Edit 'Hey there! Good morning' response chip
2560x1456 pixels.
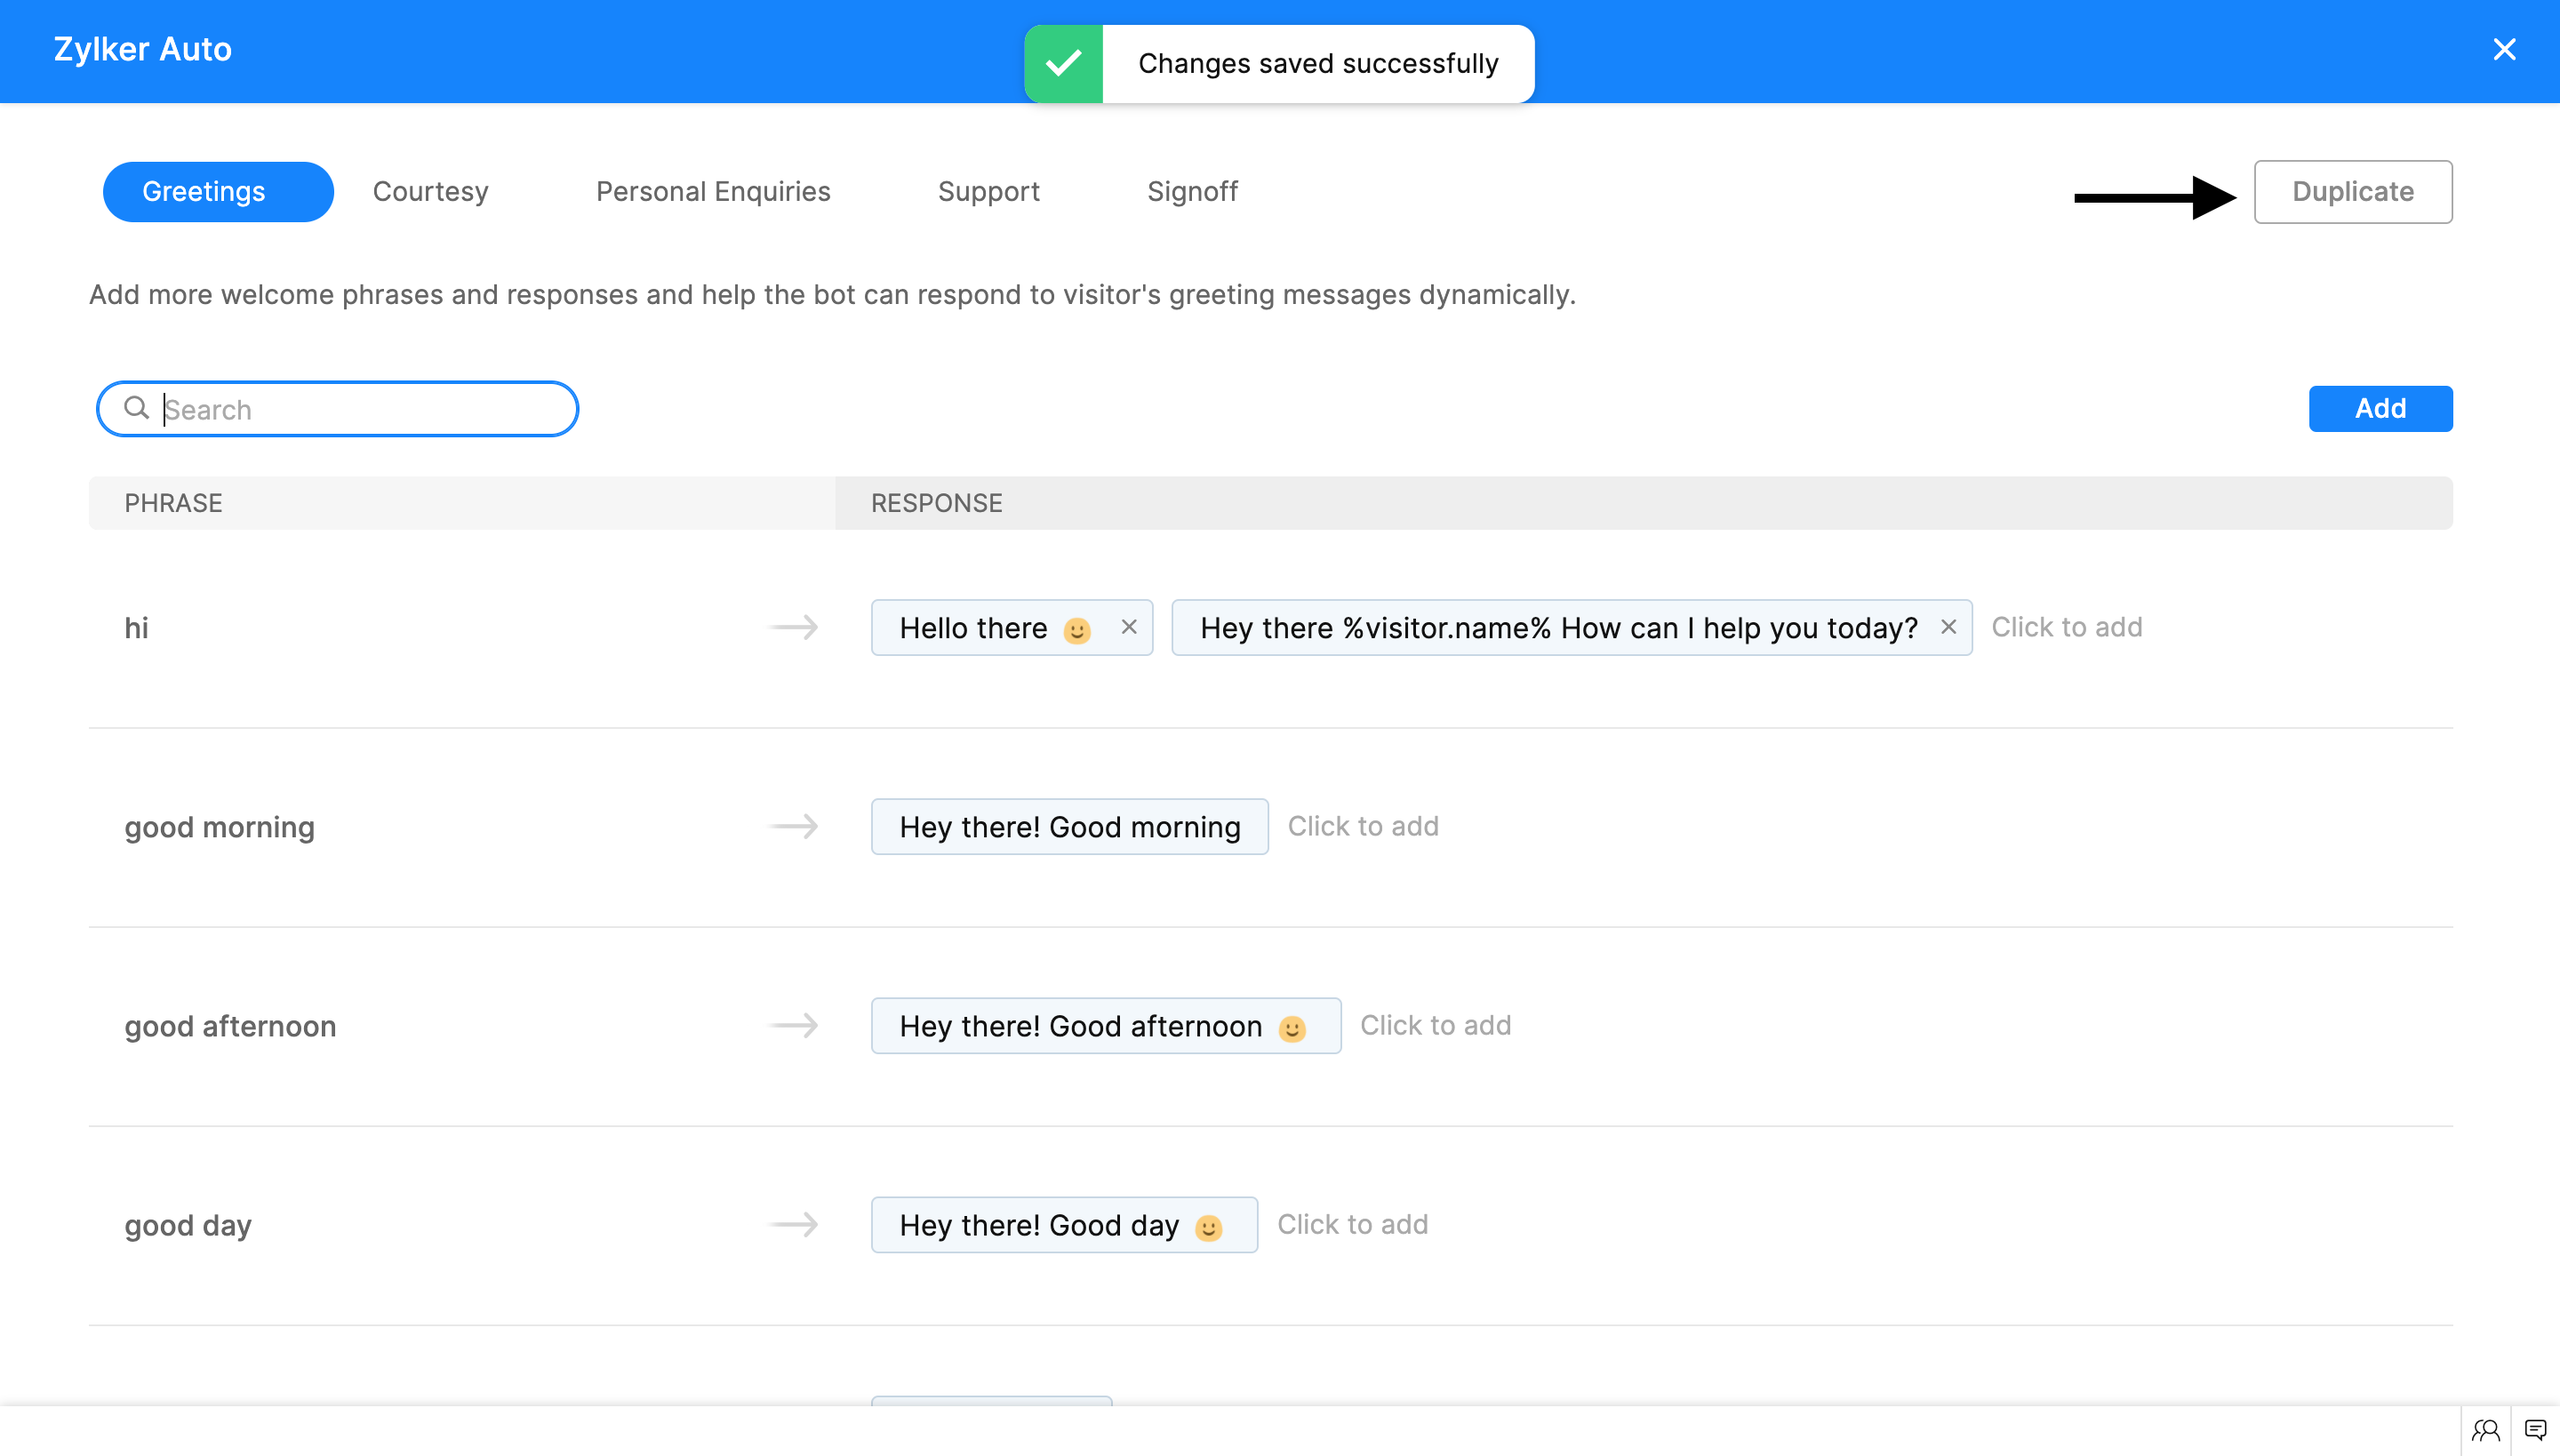[1069, 827]
